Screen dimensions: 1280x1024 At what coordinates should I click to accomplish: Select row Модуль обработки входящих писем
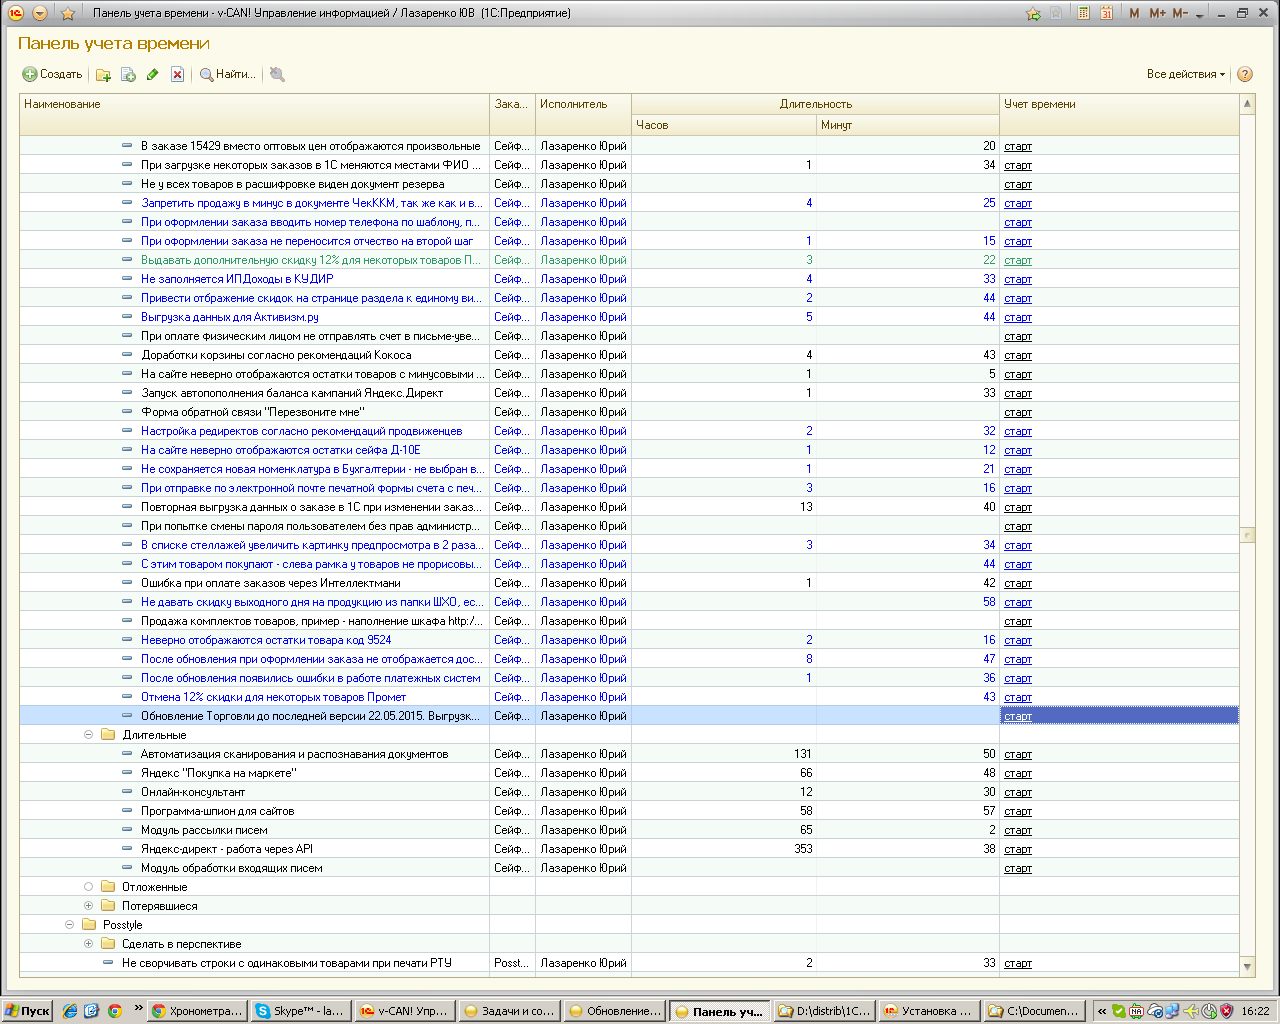click(x=628, y=868)
